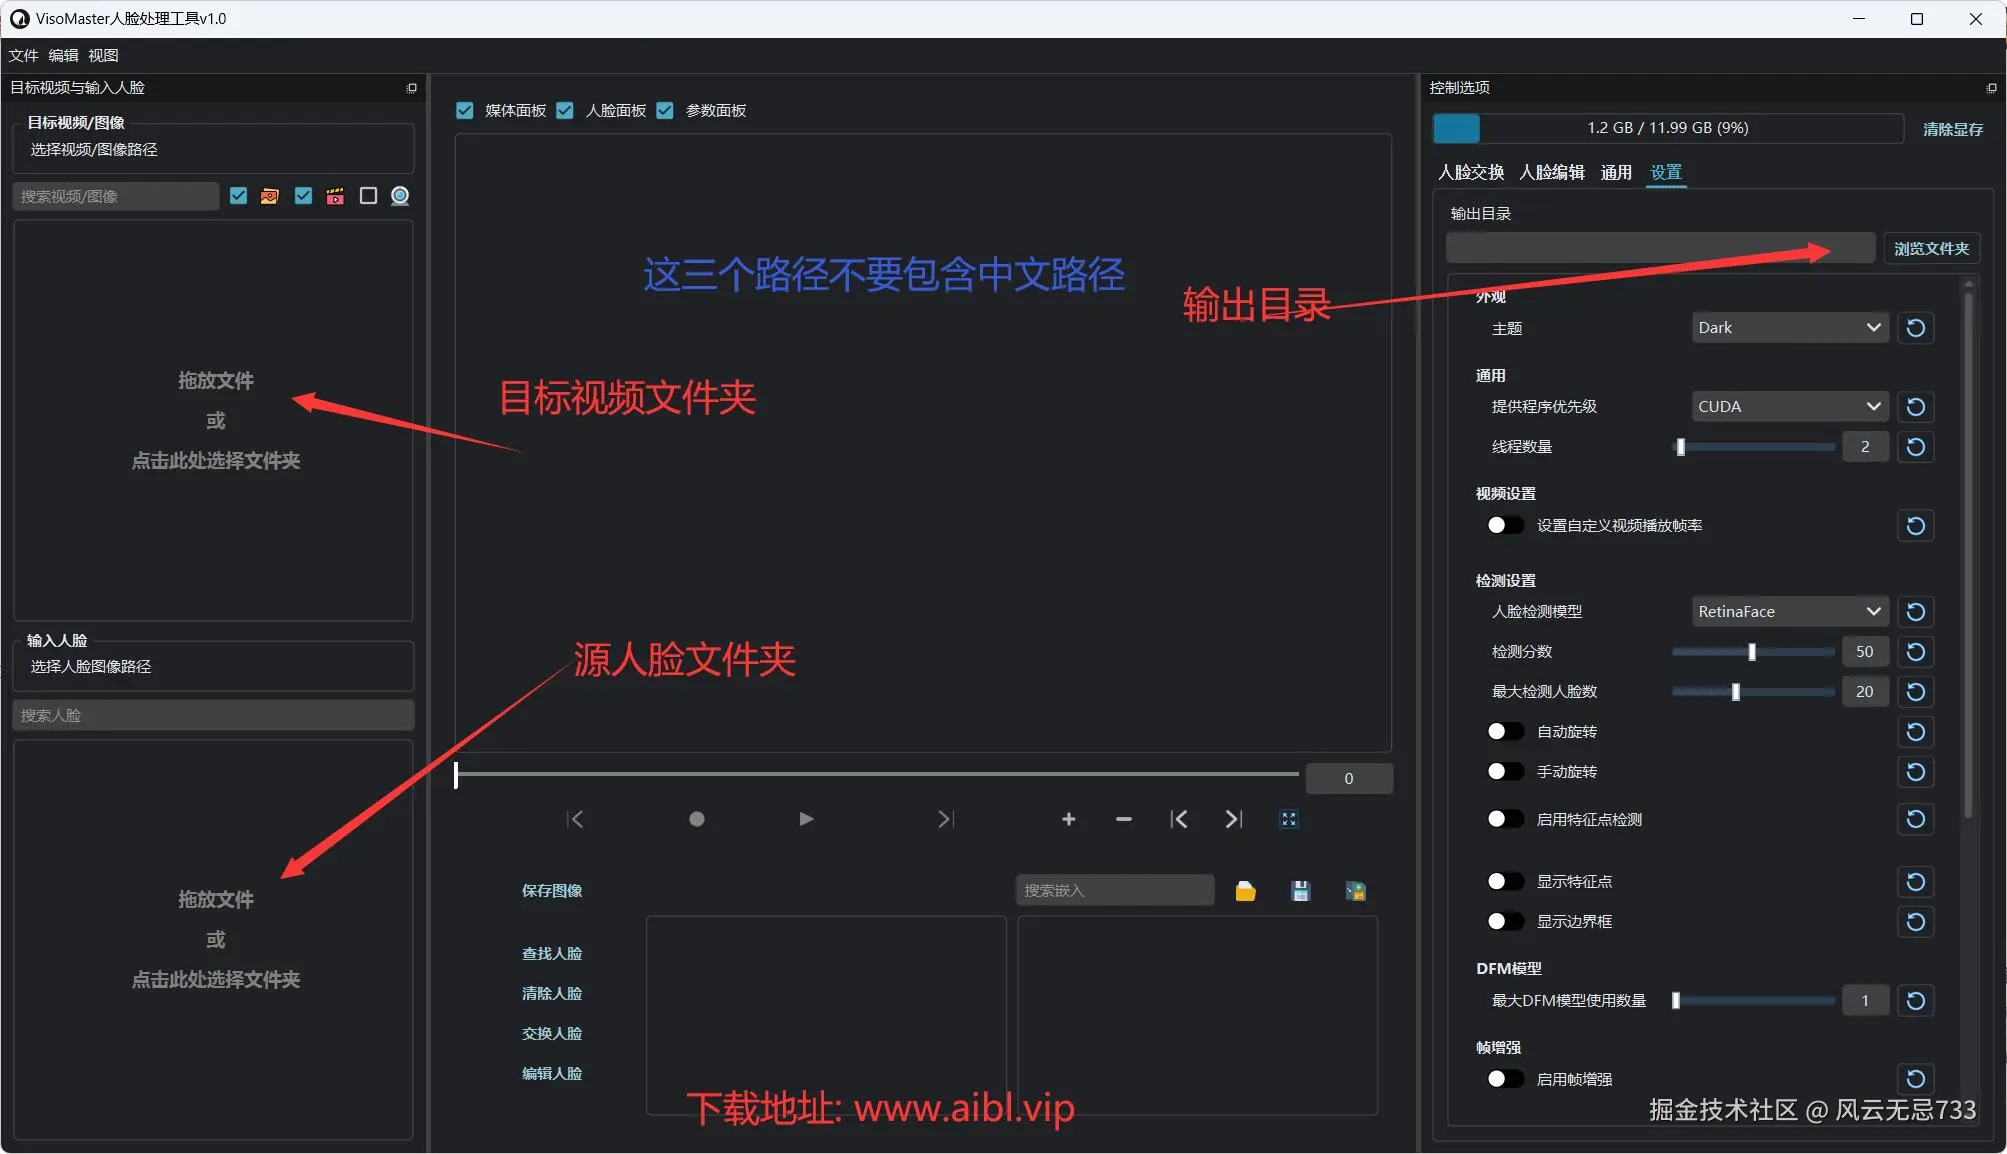Click the fullscreen view icon
This screenshot has width=2007, height=1154.
pos(1289,819)
